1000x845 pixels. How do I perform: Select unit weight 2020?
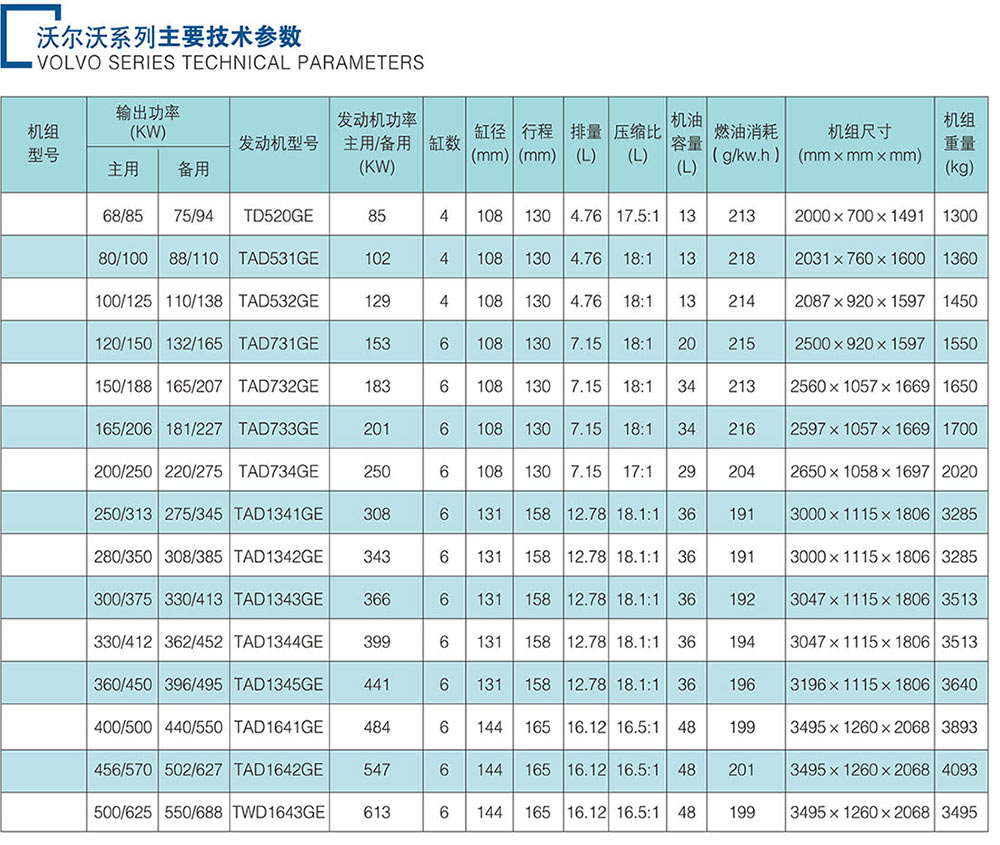pos(960,472)
